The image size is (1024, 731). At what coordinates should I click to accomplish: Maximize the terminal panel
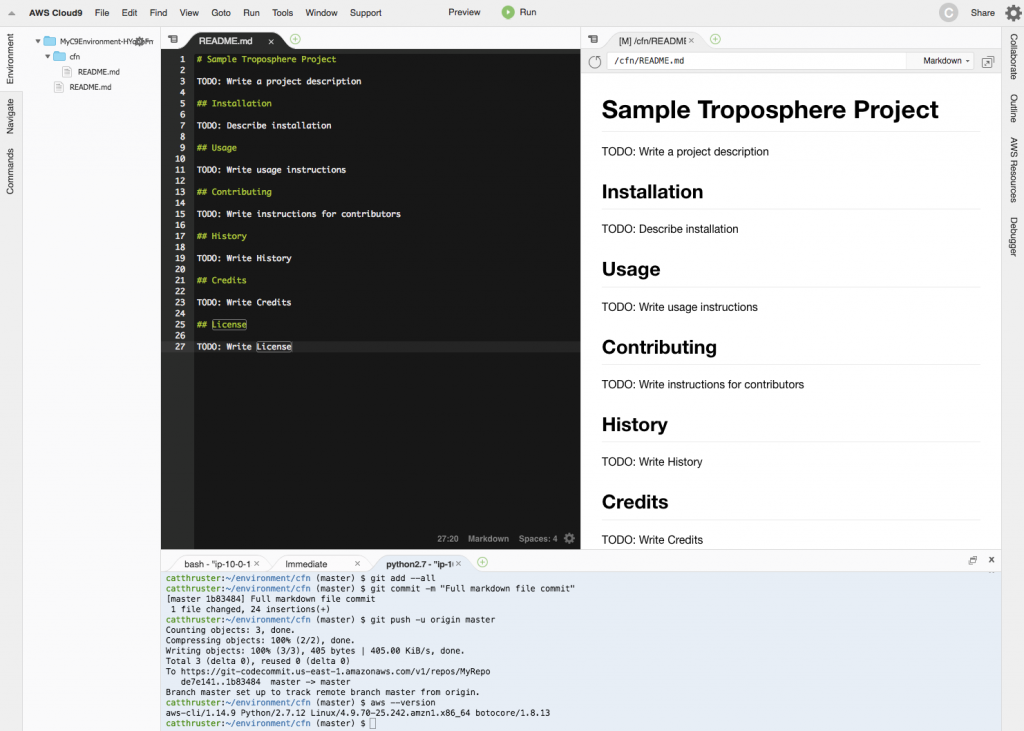pos(972,561)
